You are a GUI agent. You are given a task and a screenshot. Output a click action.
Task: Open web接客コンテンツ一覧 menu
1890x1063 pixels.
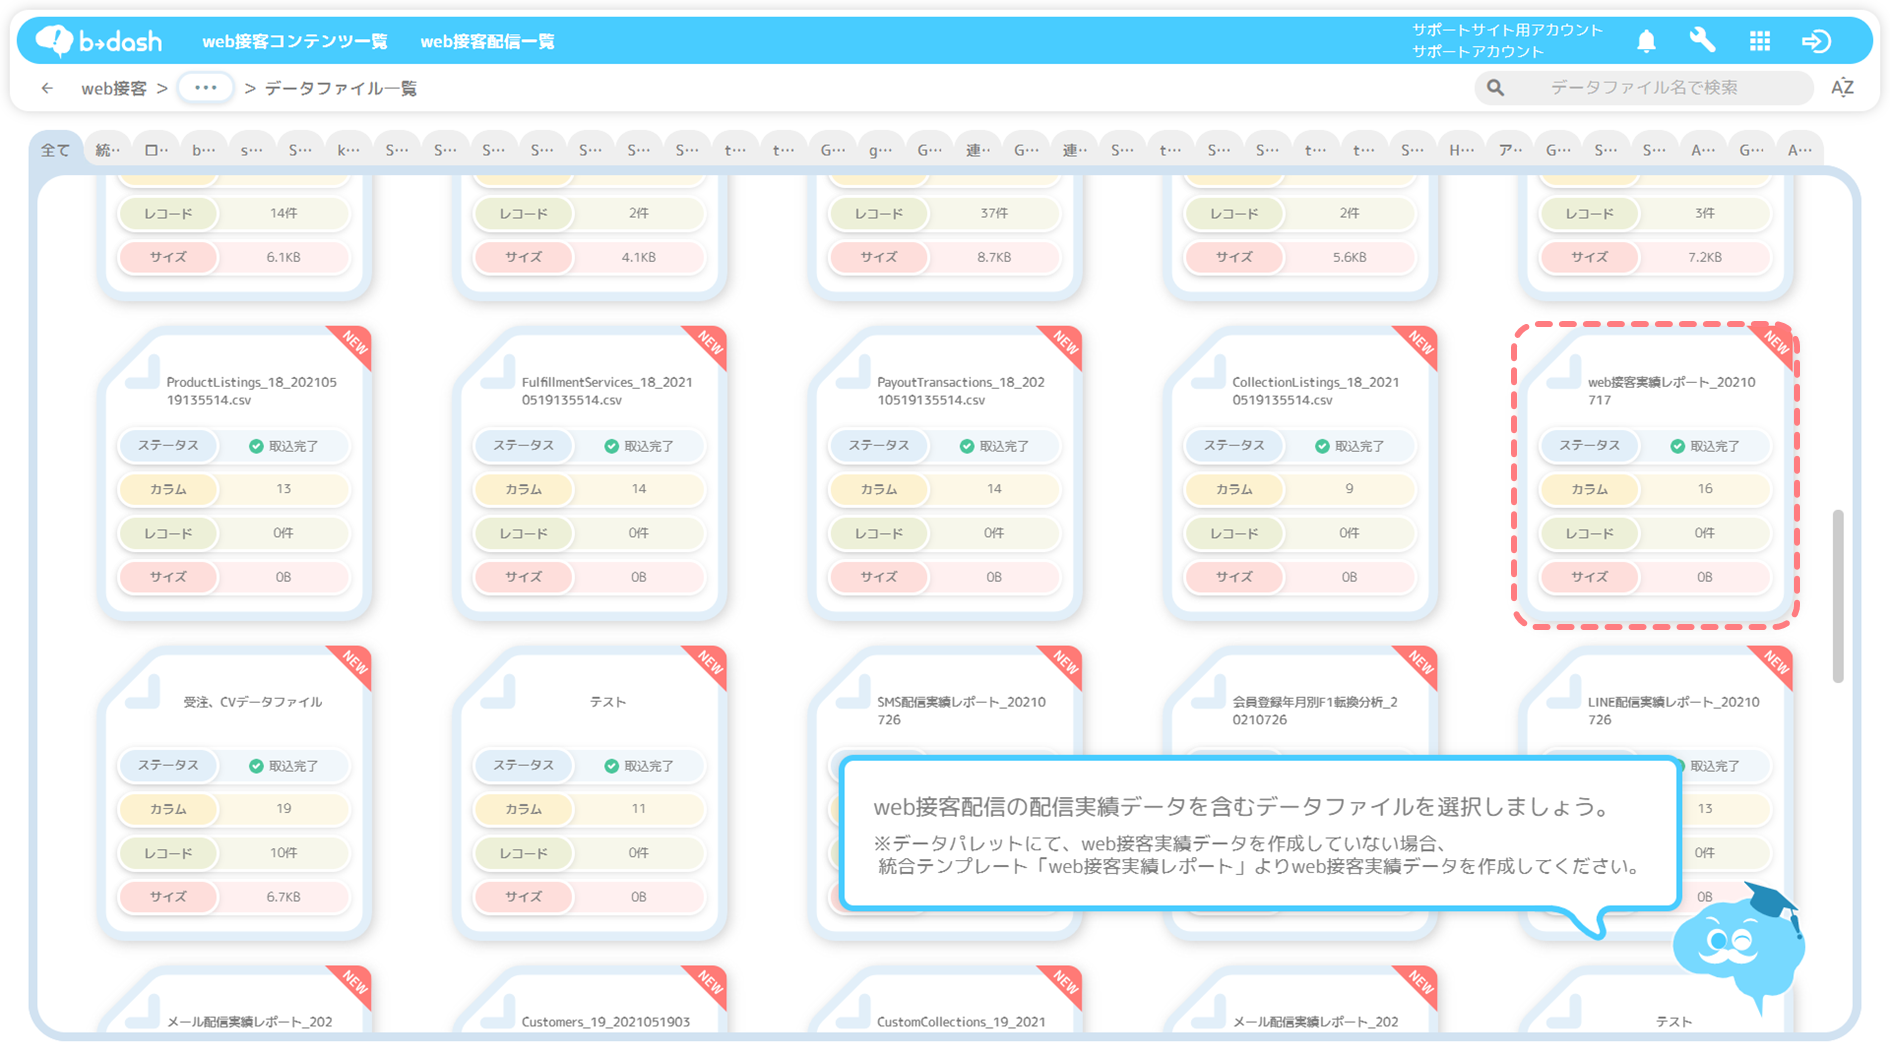coord(295,41)
